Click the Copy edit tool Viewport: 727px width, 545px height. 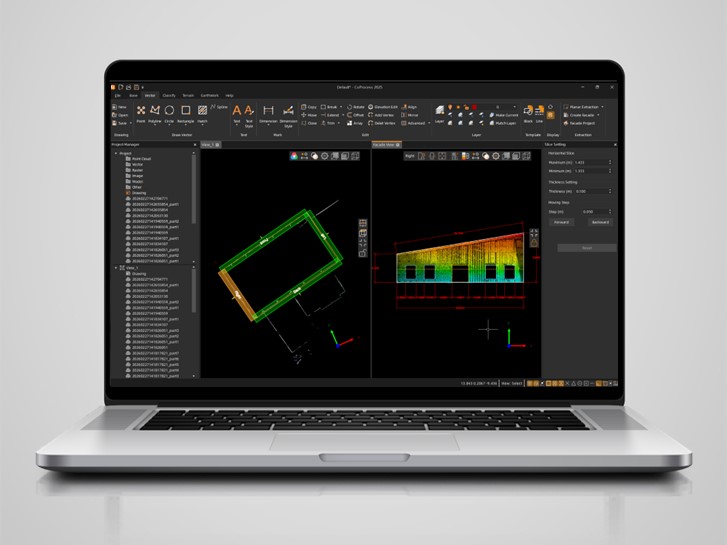tap(309, 107)
